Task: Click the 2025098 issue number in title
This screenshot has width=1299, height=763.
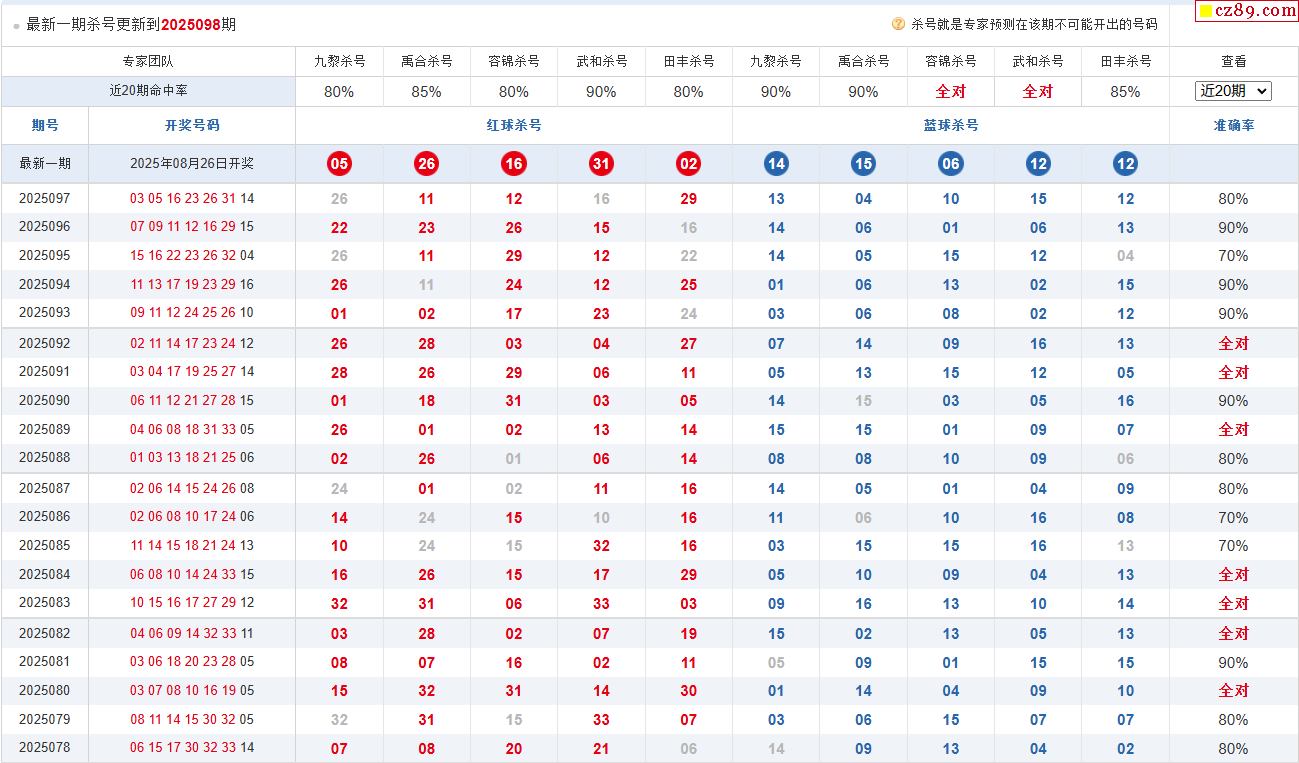Action: pyautogui.click(x=191, y=25)
